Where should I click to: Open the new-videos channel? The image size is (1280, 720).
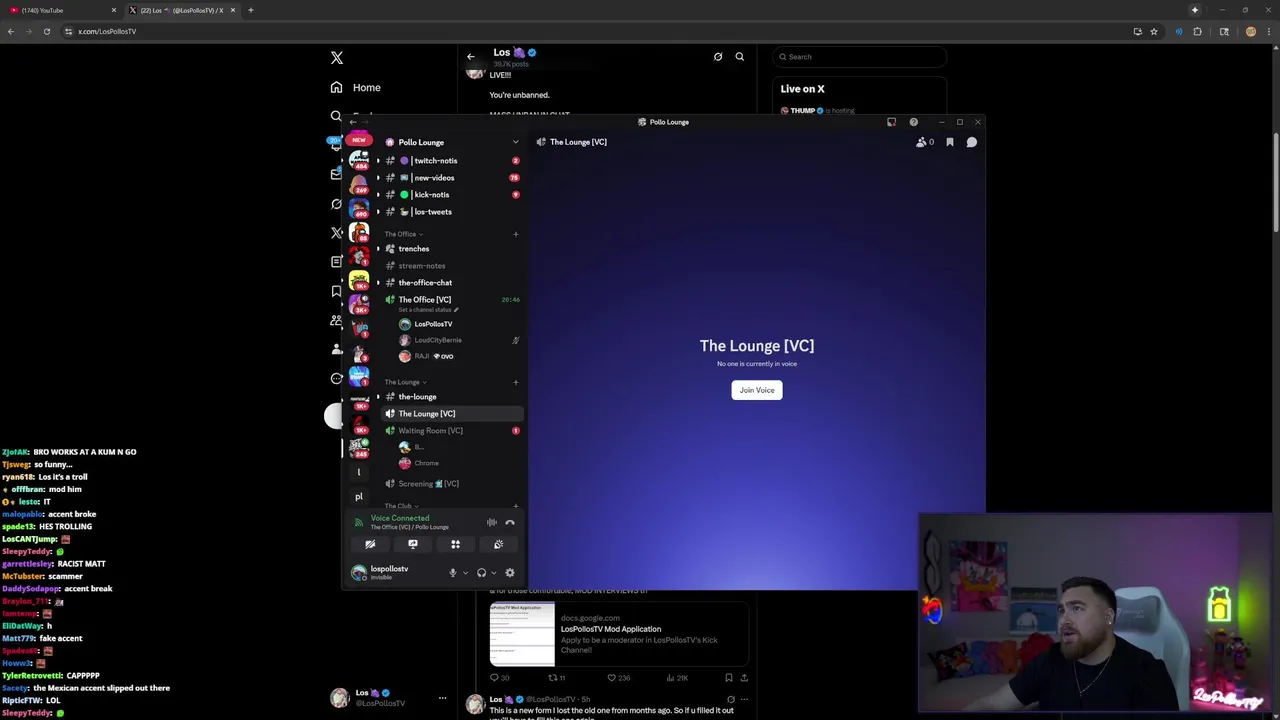coord(450,178)
